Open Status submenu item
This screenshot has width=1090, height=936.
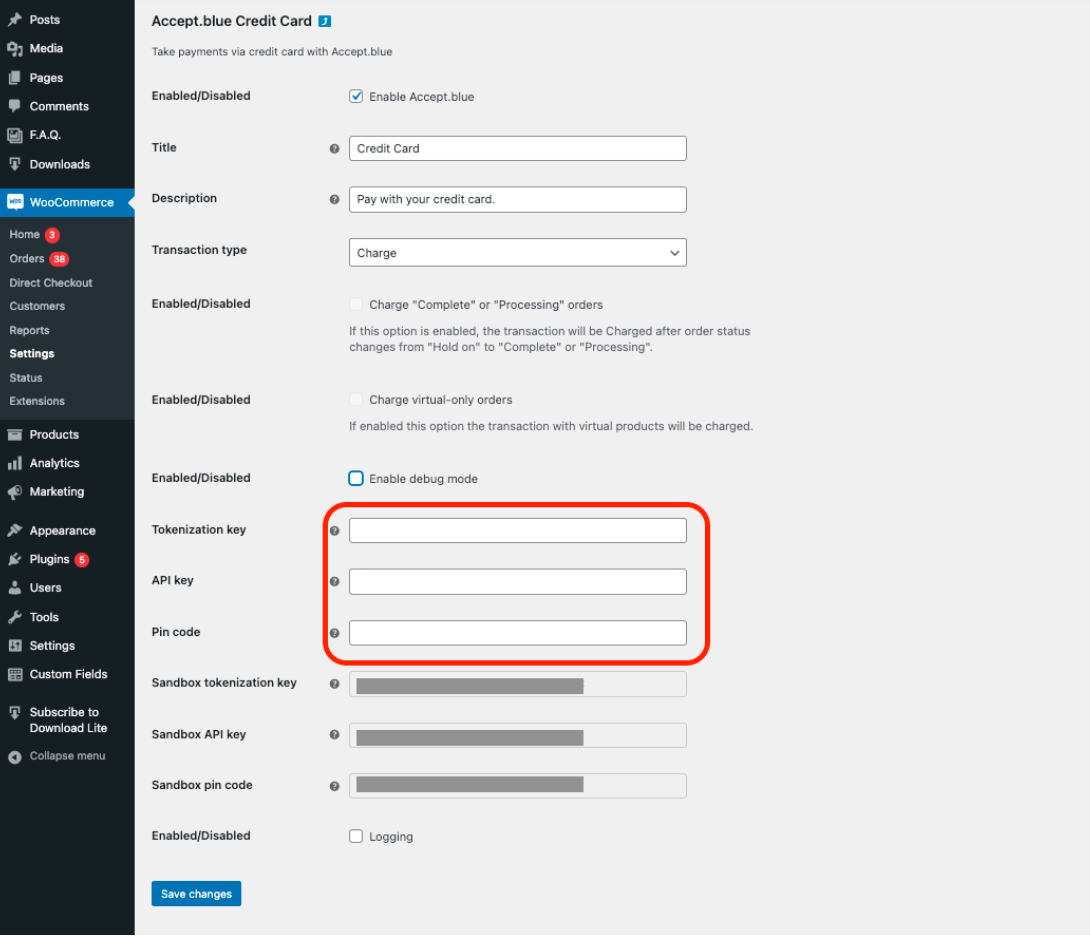click(26, 378)
